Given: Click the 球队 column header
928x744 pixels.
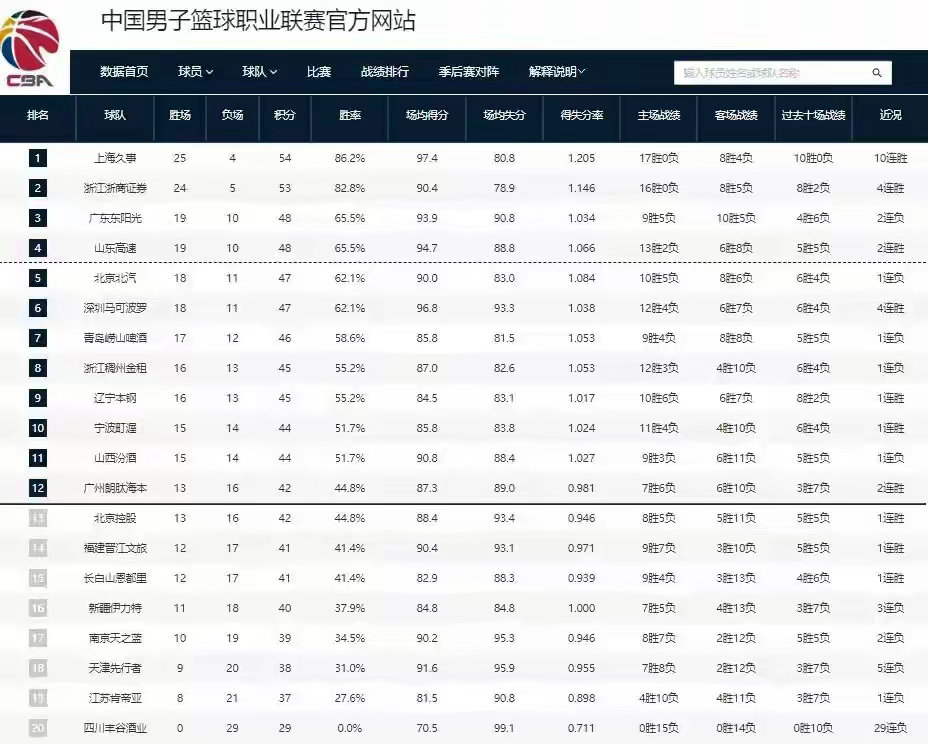Looking at the screenshot, I should click(115, 115).
